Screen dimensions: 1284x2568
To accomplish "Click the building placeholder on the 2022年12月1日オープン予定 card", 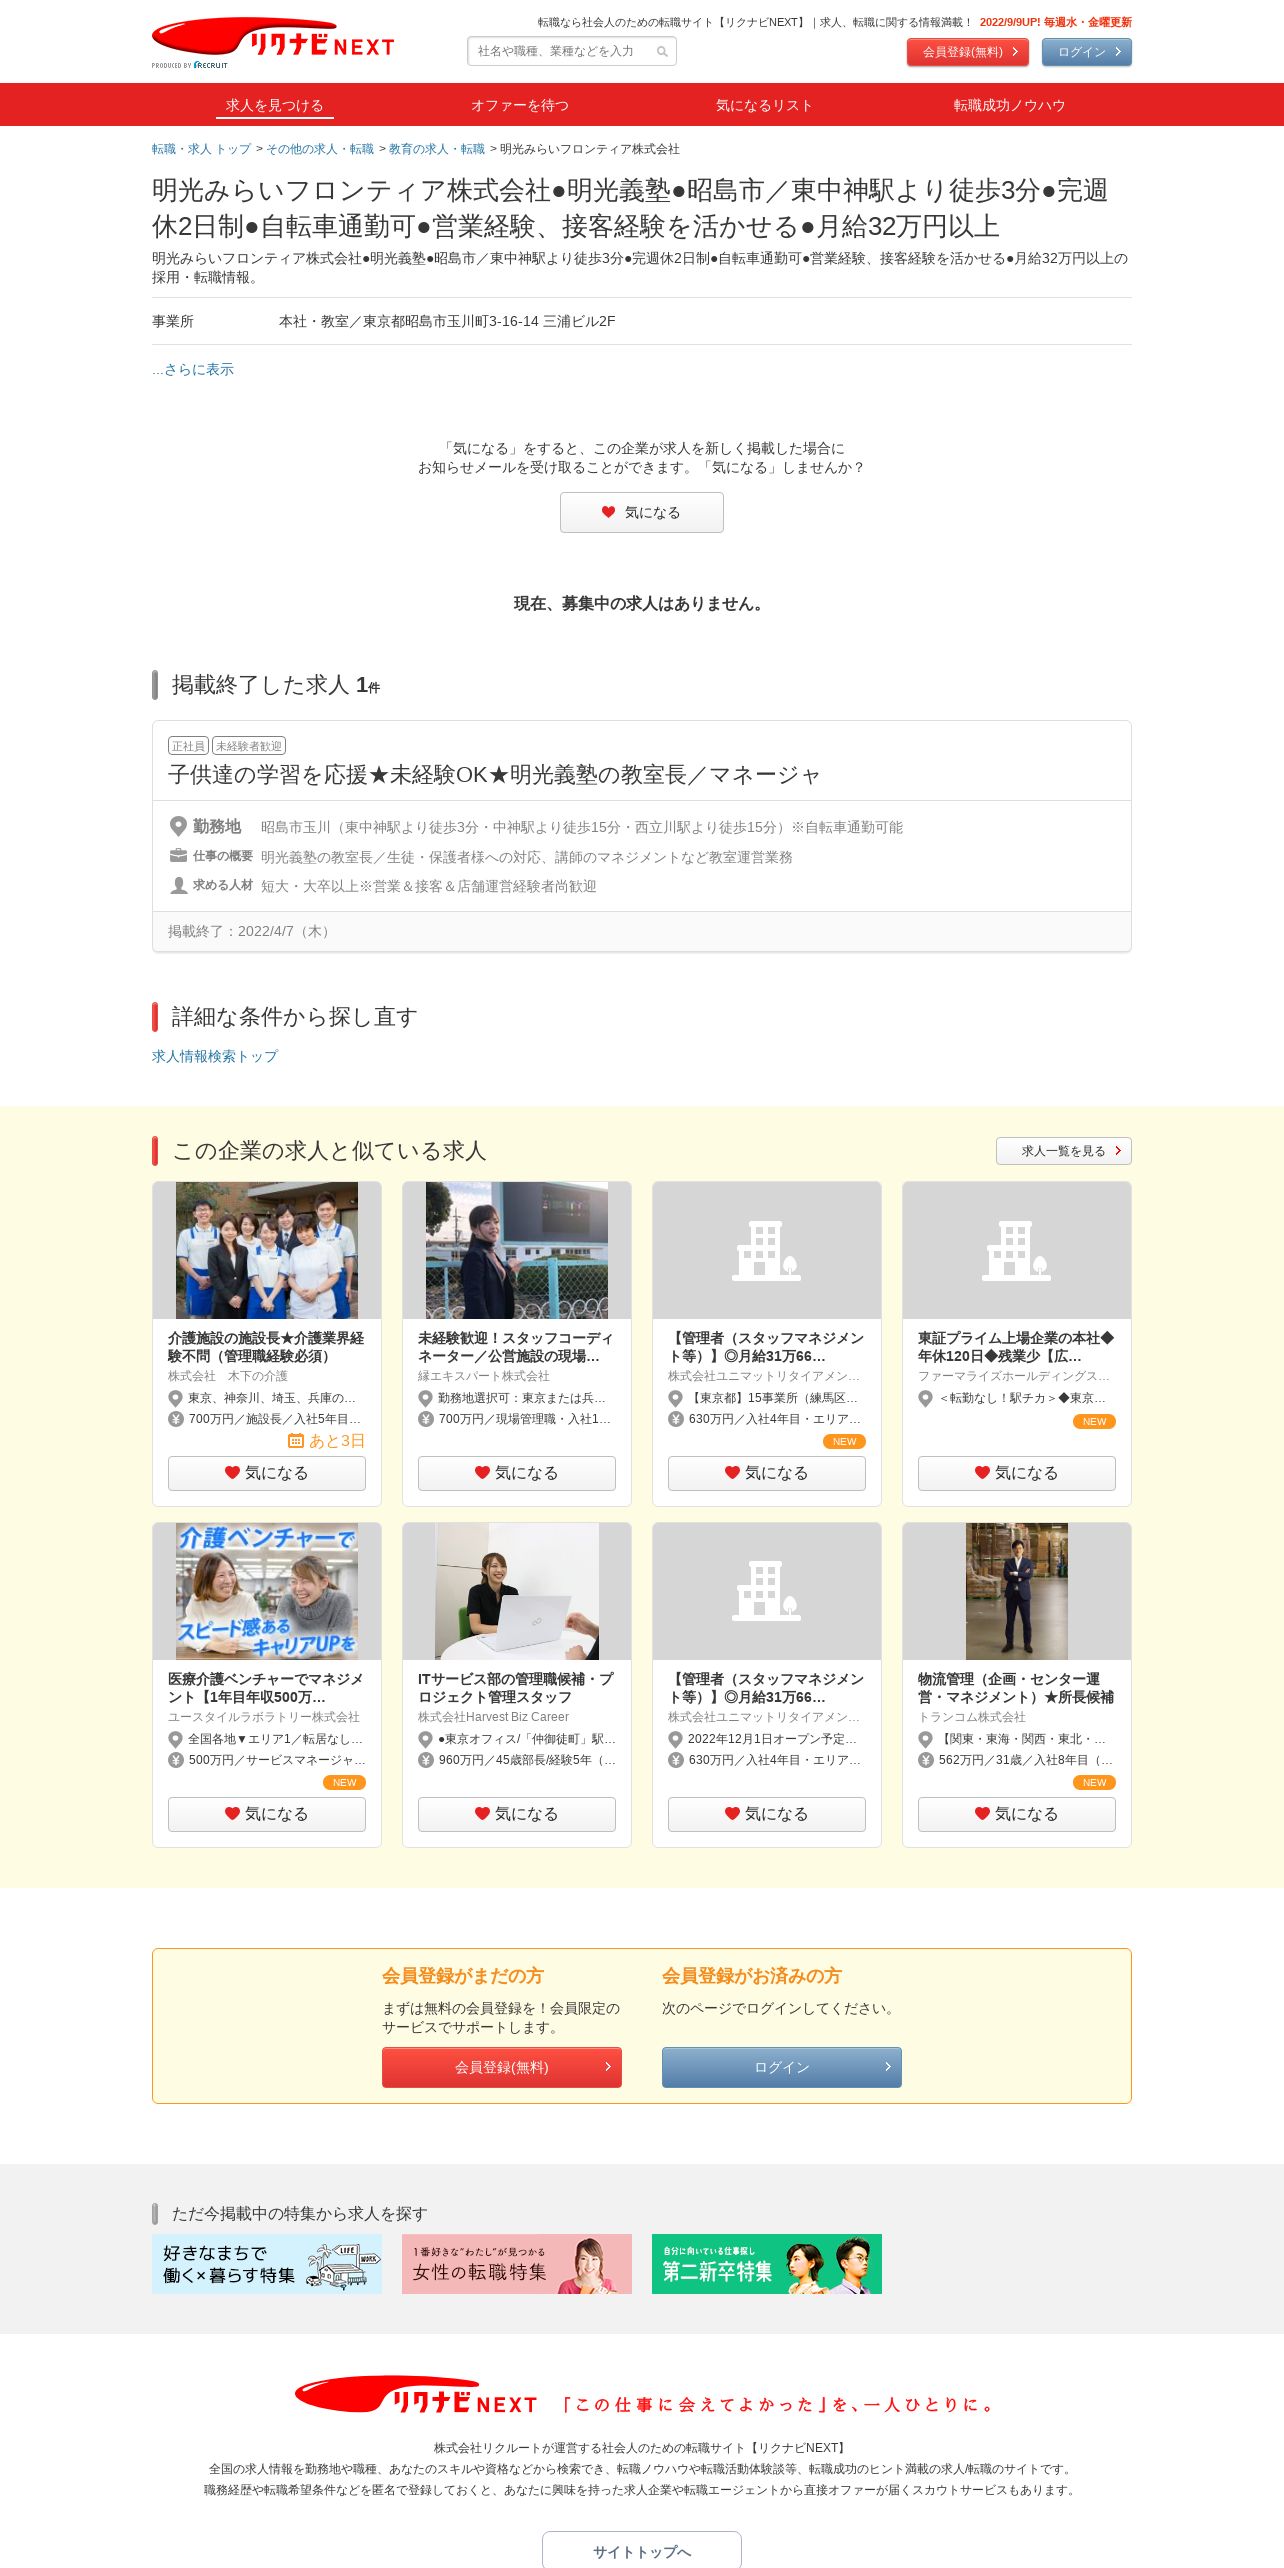I will [767, 1591].
